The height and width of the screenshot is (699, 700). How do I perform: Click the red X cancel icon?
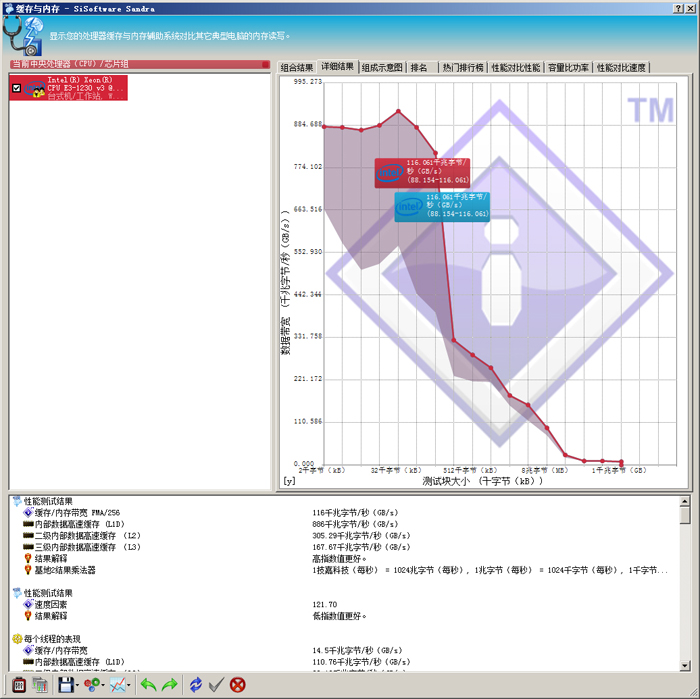click(238, 684)
